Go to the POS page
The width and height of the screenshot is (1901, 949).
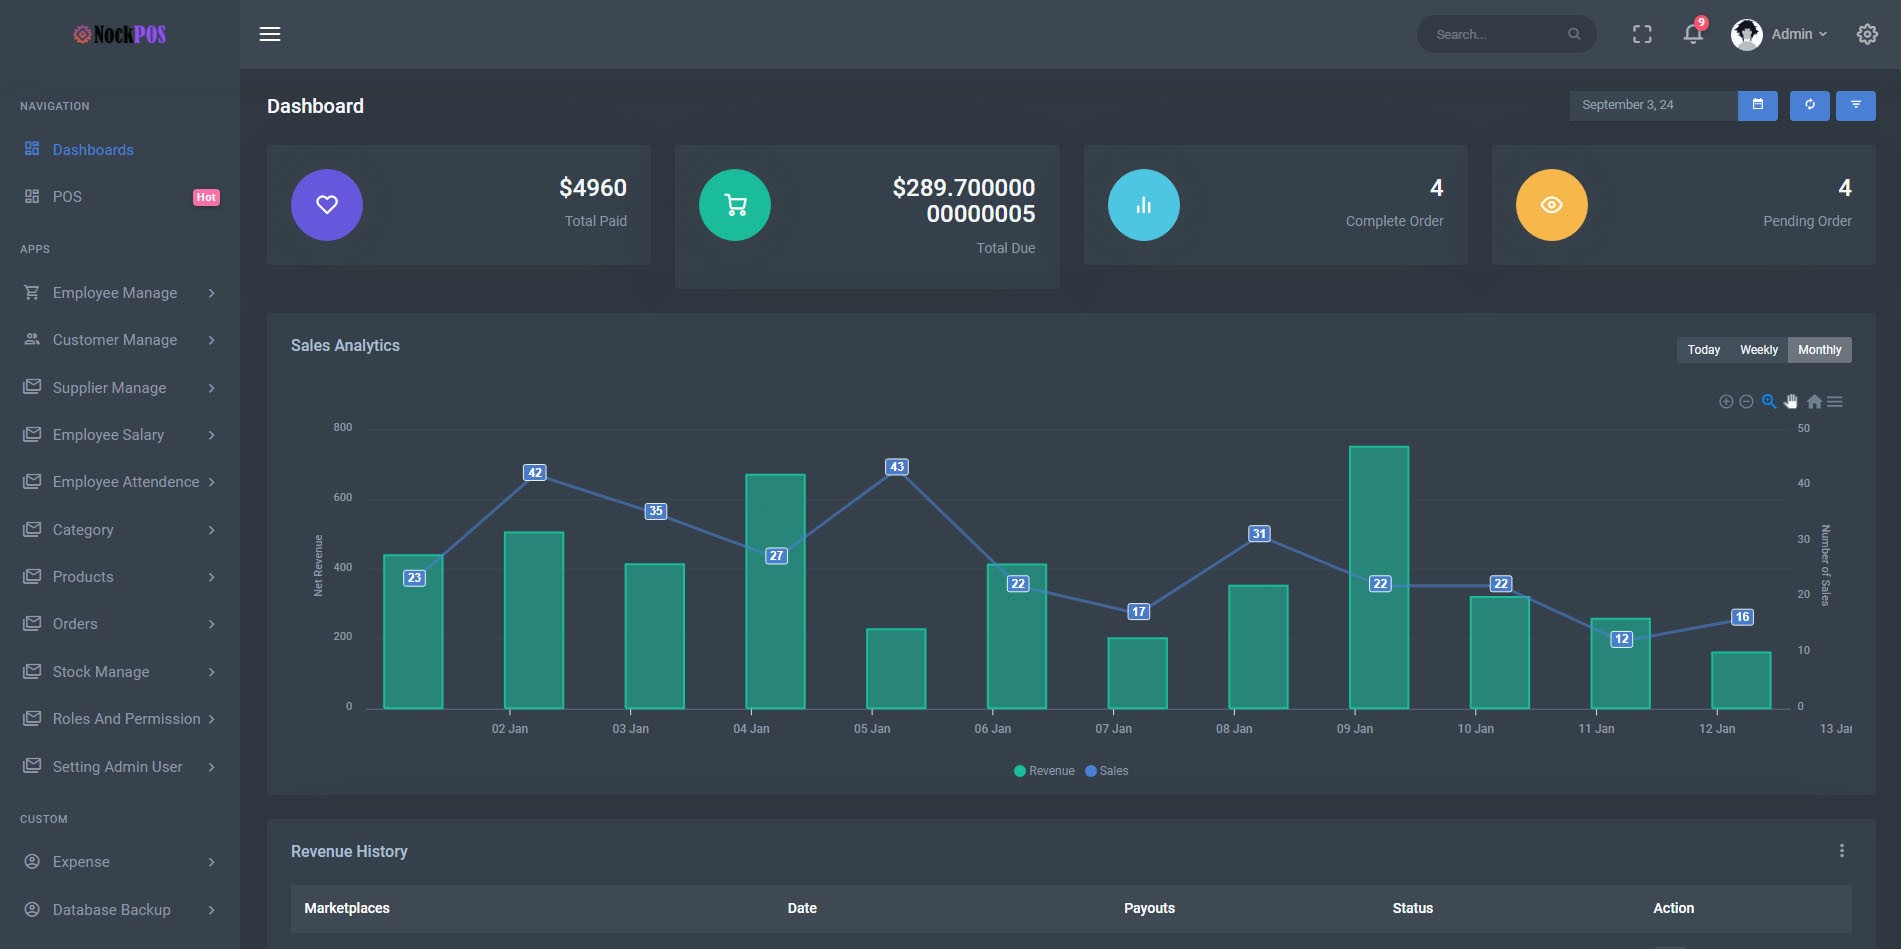67,197
